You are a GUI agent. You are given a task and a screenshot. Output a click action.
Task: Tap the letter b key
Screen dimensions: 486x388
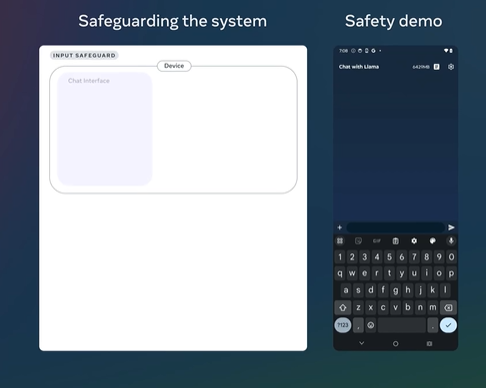pyautogui.click(x=408, y=307)
